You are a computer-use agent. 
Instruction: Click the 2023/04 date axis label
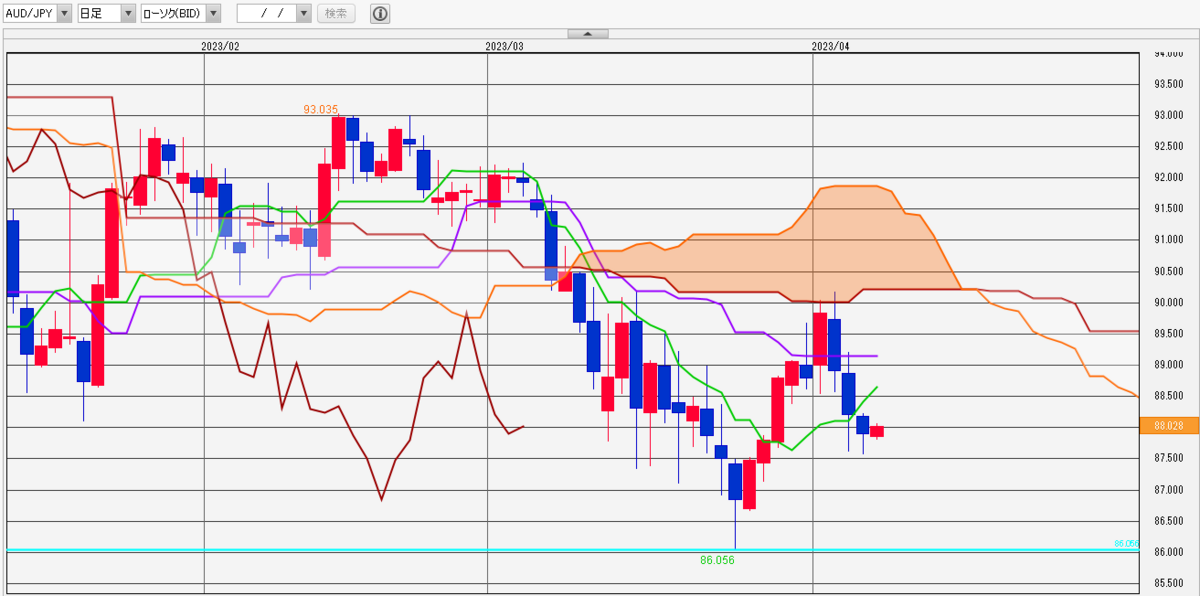tap(830, 46)
